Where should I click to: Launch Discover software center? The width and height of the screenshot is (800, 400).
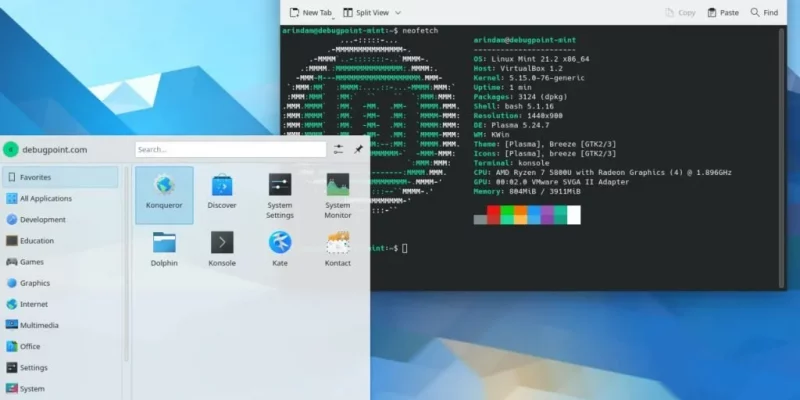click(x=222, y=191)
